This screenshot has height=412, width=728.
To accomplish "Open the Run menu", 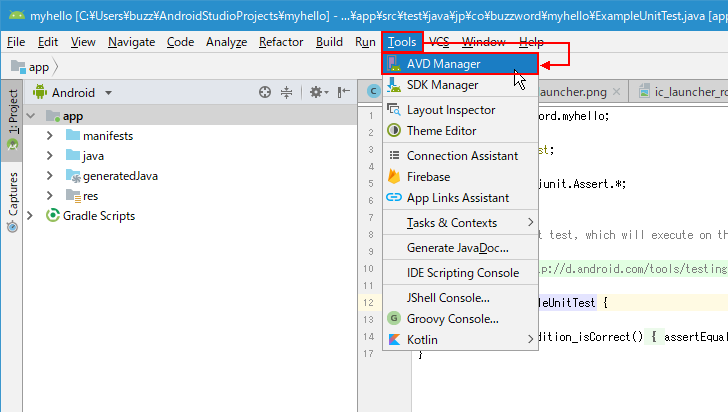I will click(365, 42).
